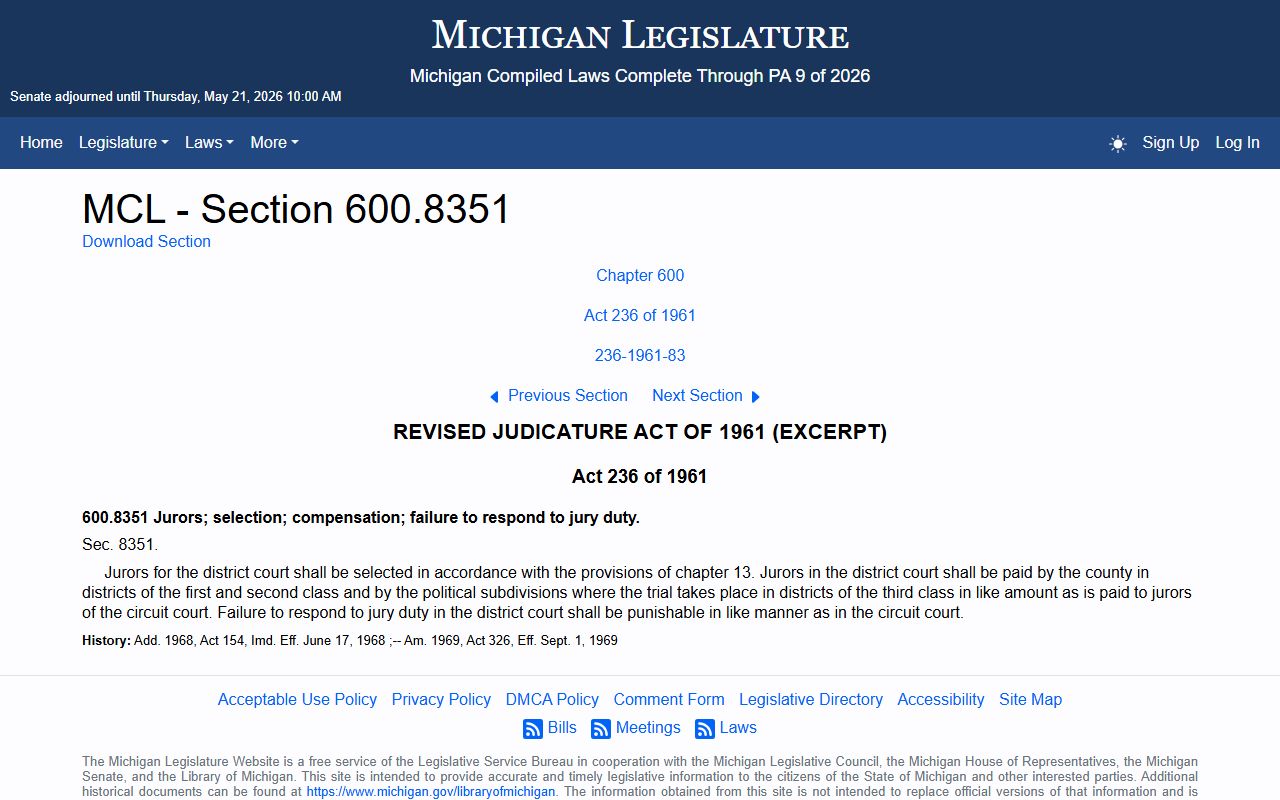Open the Site Map link

[x=1030, y=699]
